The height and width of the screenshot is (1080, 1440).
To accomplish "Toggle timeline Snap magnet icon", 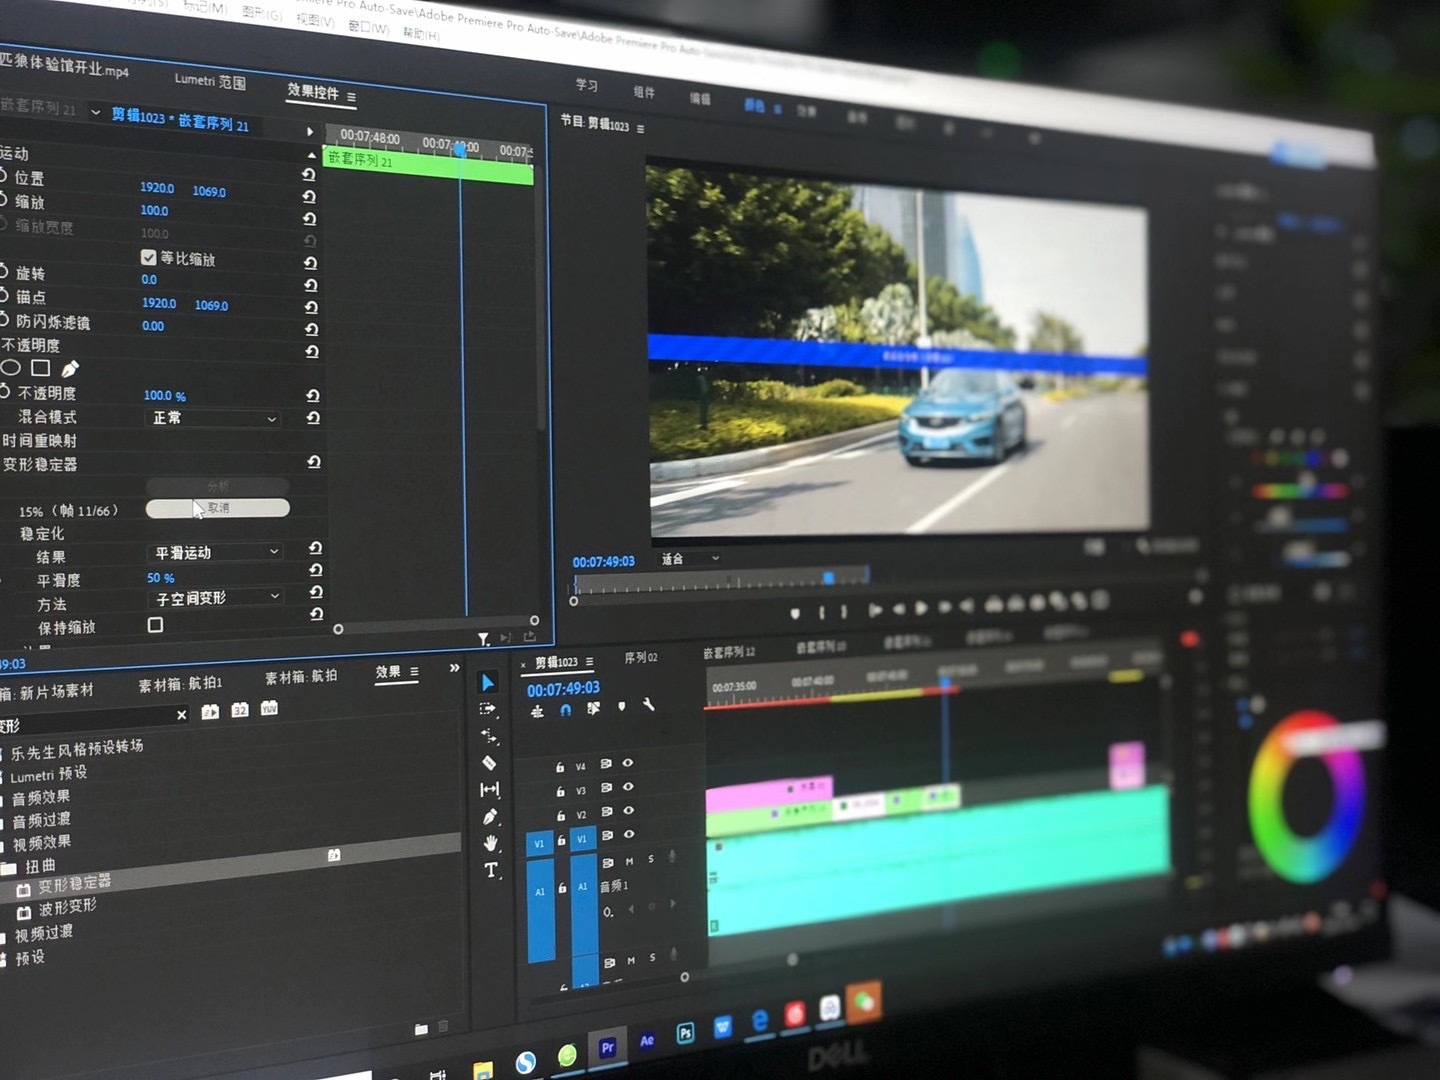I will pos(565,710).
